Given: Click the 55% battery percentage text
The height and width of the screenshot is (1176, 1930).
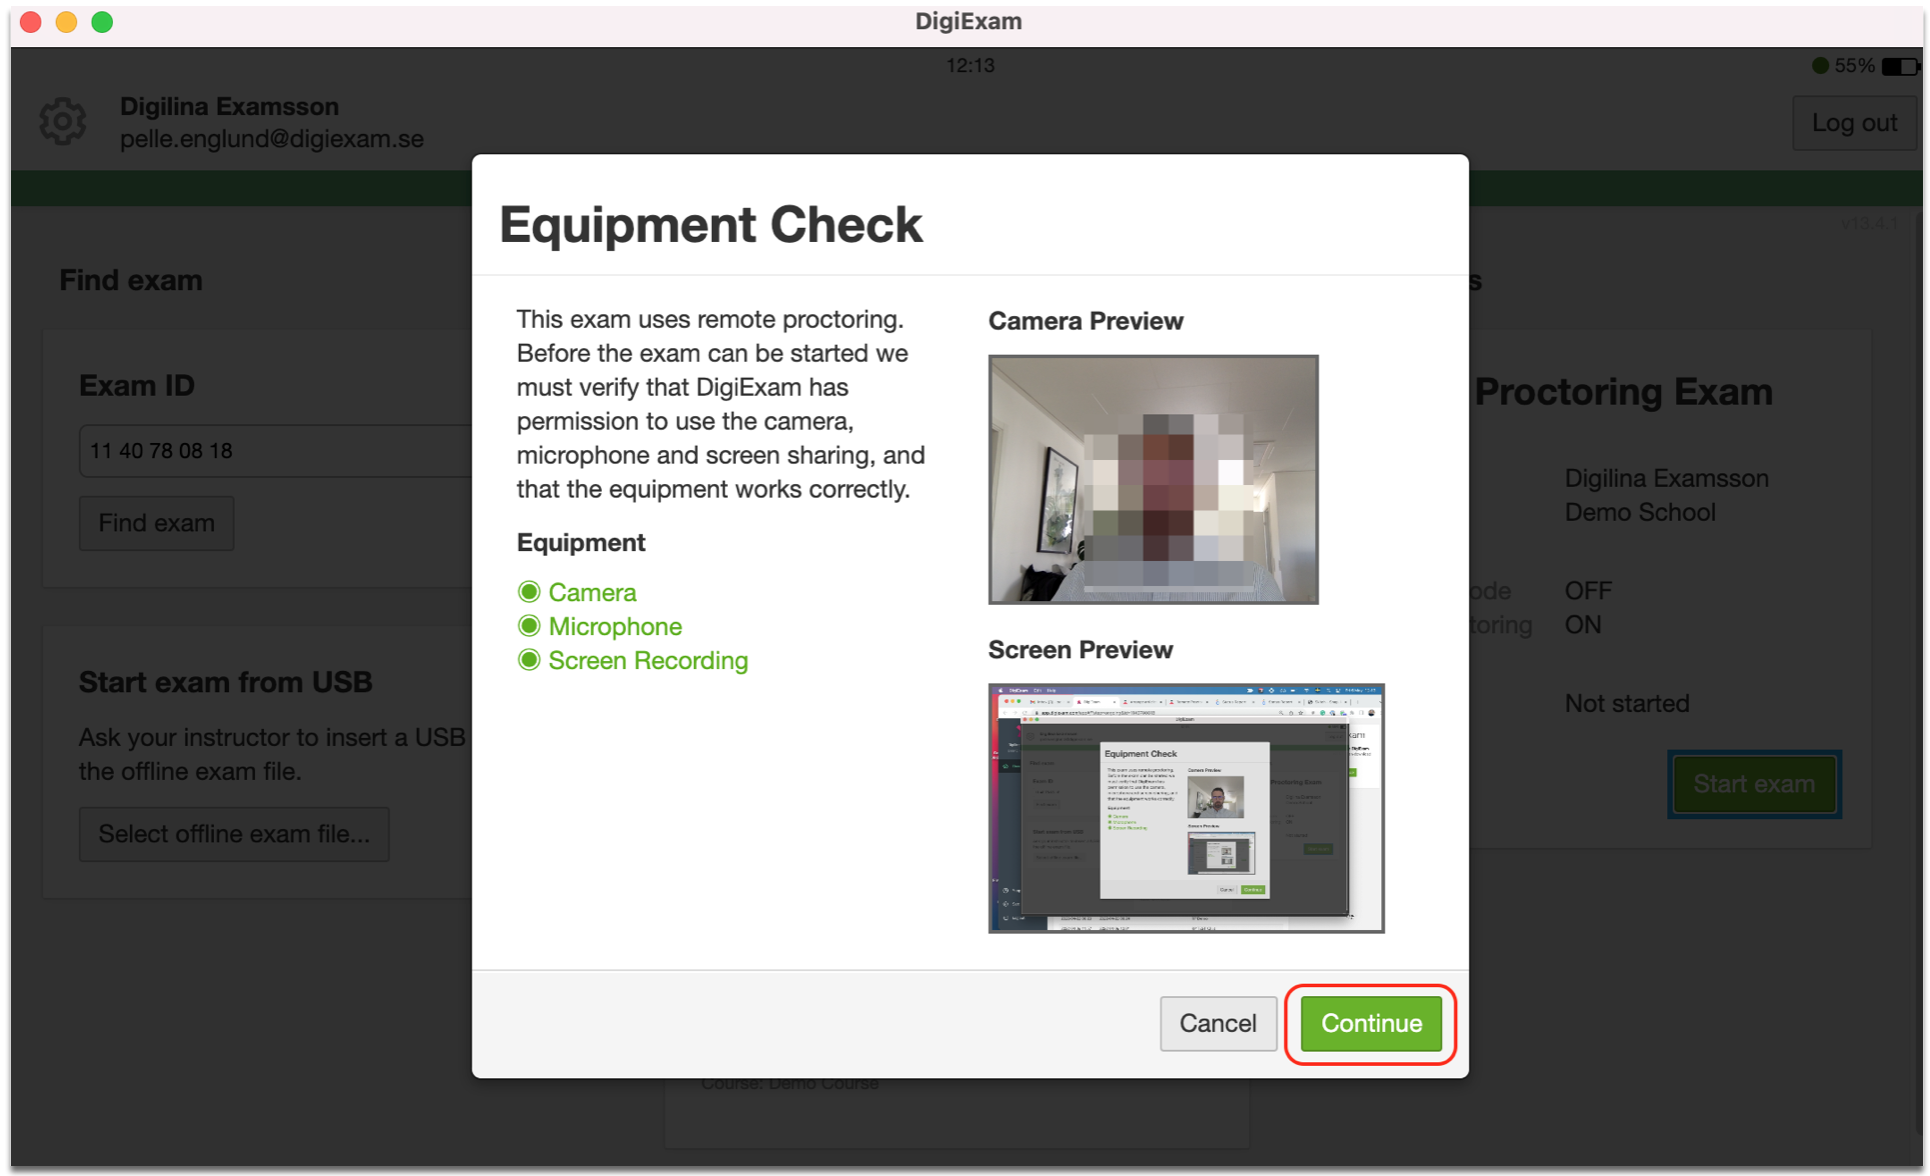Looking at the screenshot, I should [x=1855, y=66].
